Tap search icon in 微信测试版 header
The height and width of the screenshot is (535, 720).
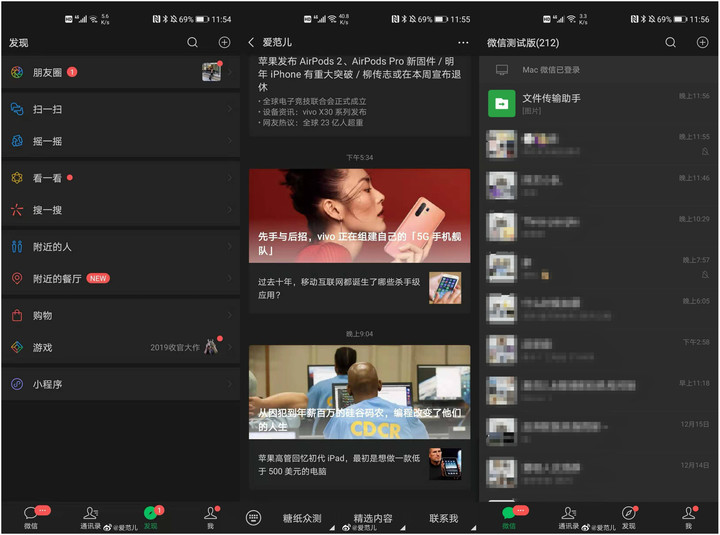click(670, 43)
